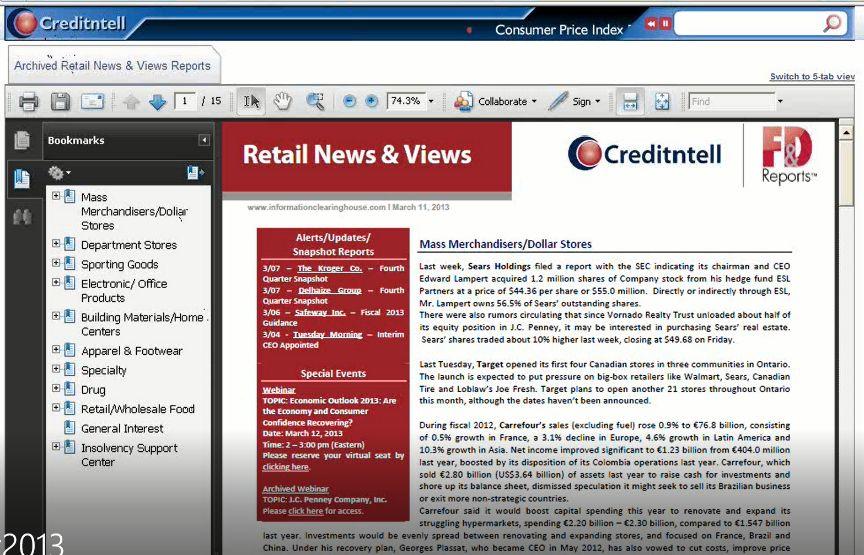Screen dimensions: 864x555
Task: Click 'click here' for archived webinar access
Action: (x=305, y=511)
